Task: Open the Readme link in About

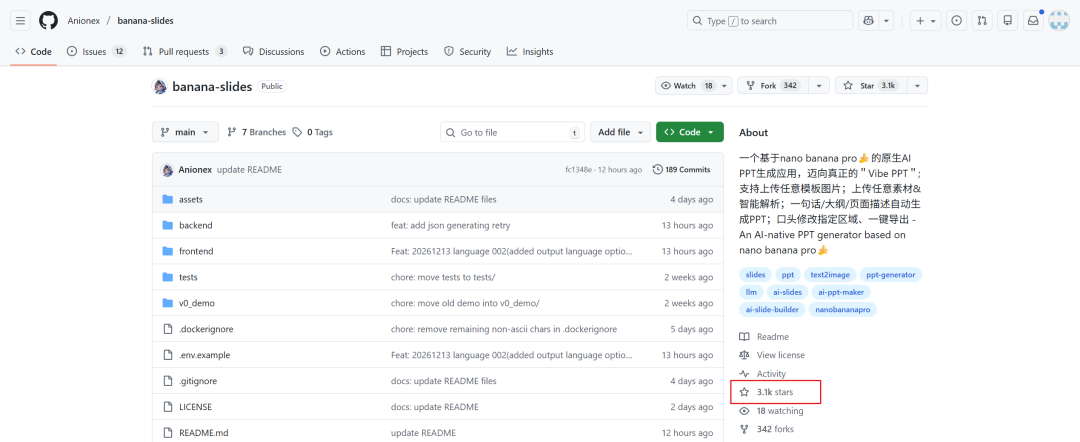Action: click(765, 337)
